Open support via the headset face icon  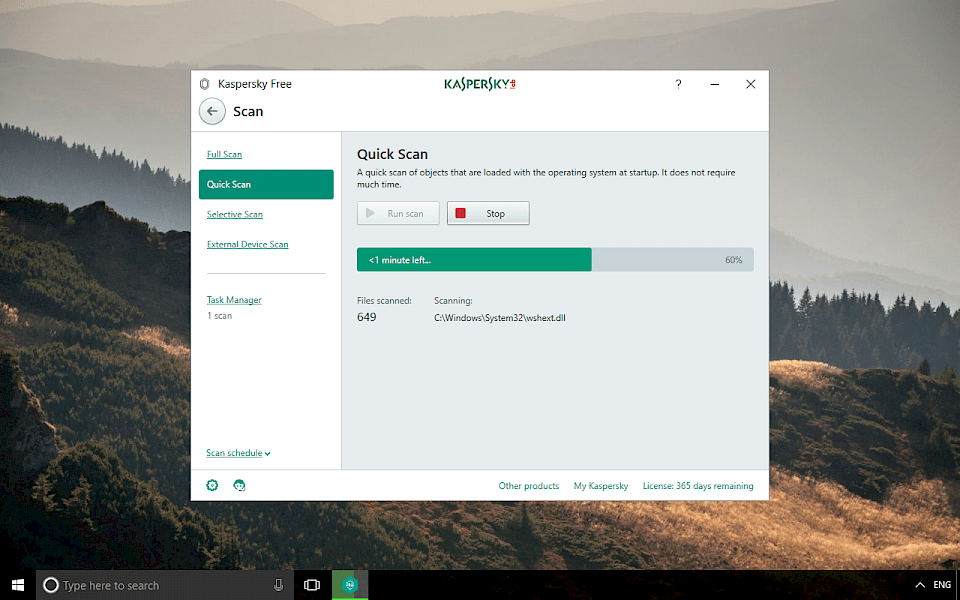coord(239,486)
